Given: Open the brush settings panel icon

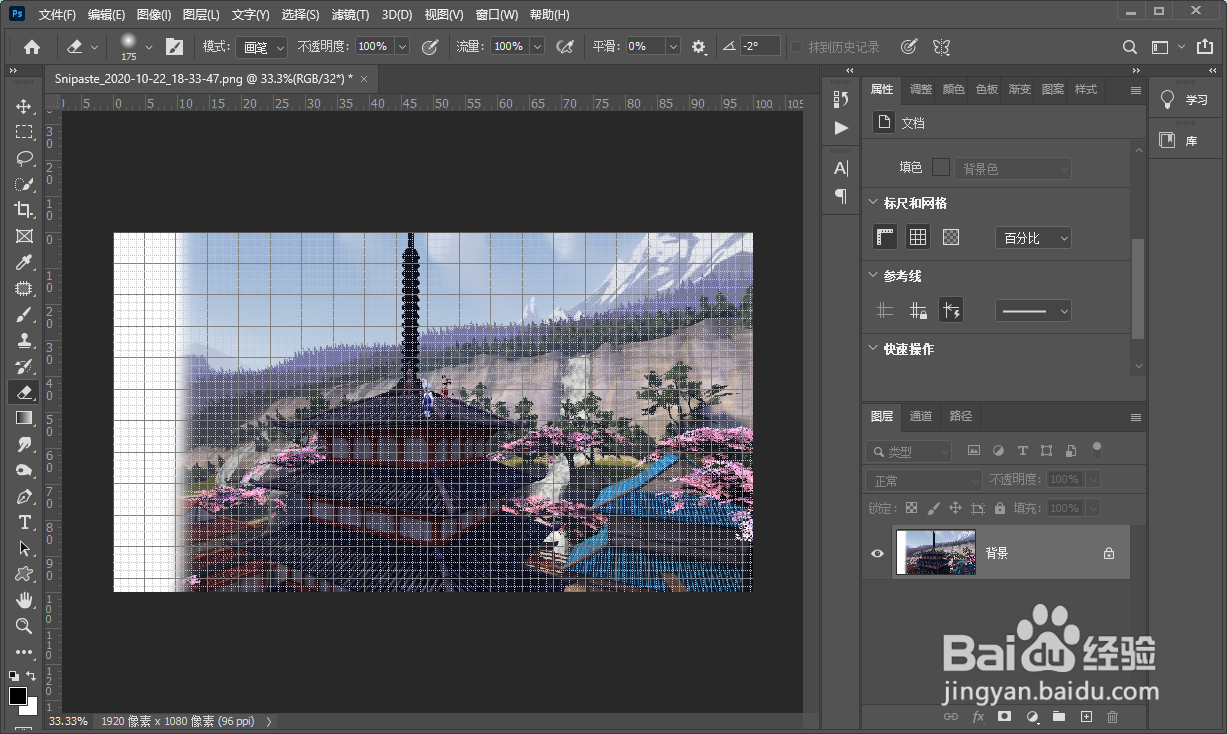Looking at the screenshot, I should (x=174, y=46).
